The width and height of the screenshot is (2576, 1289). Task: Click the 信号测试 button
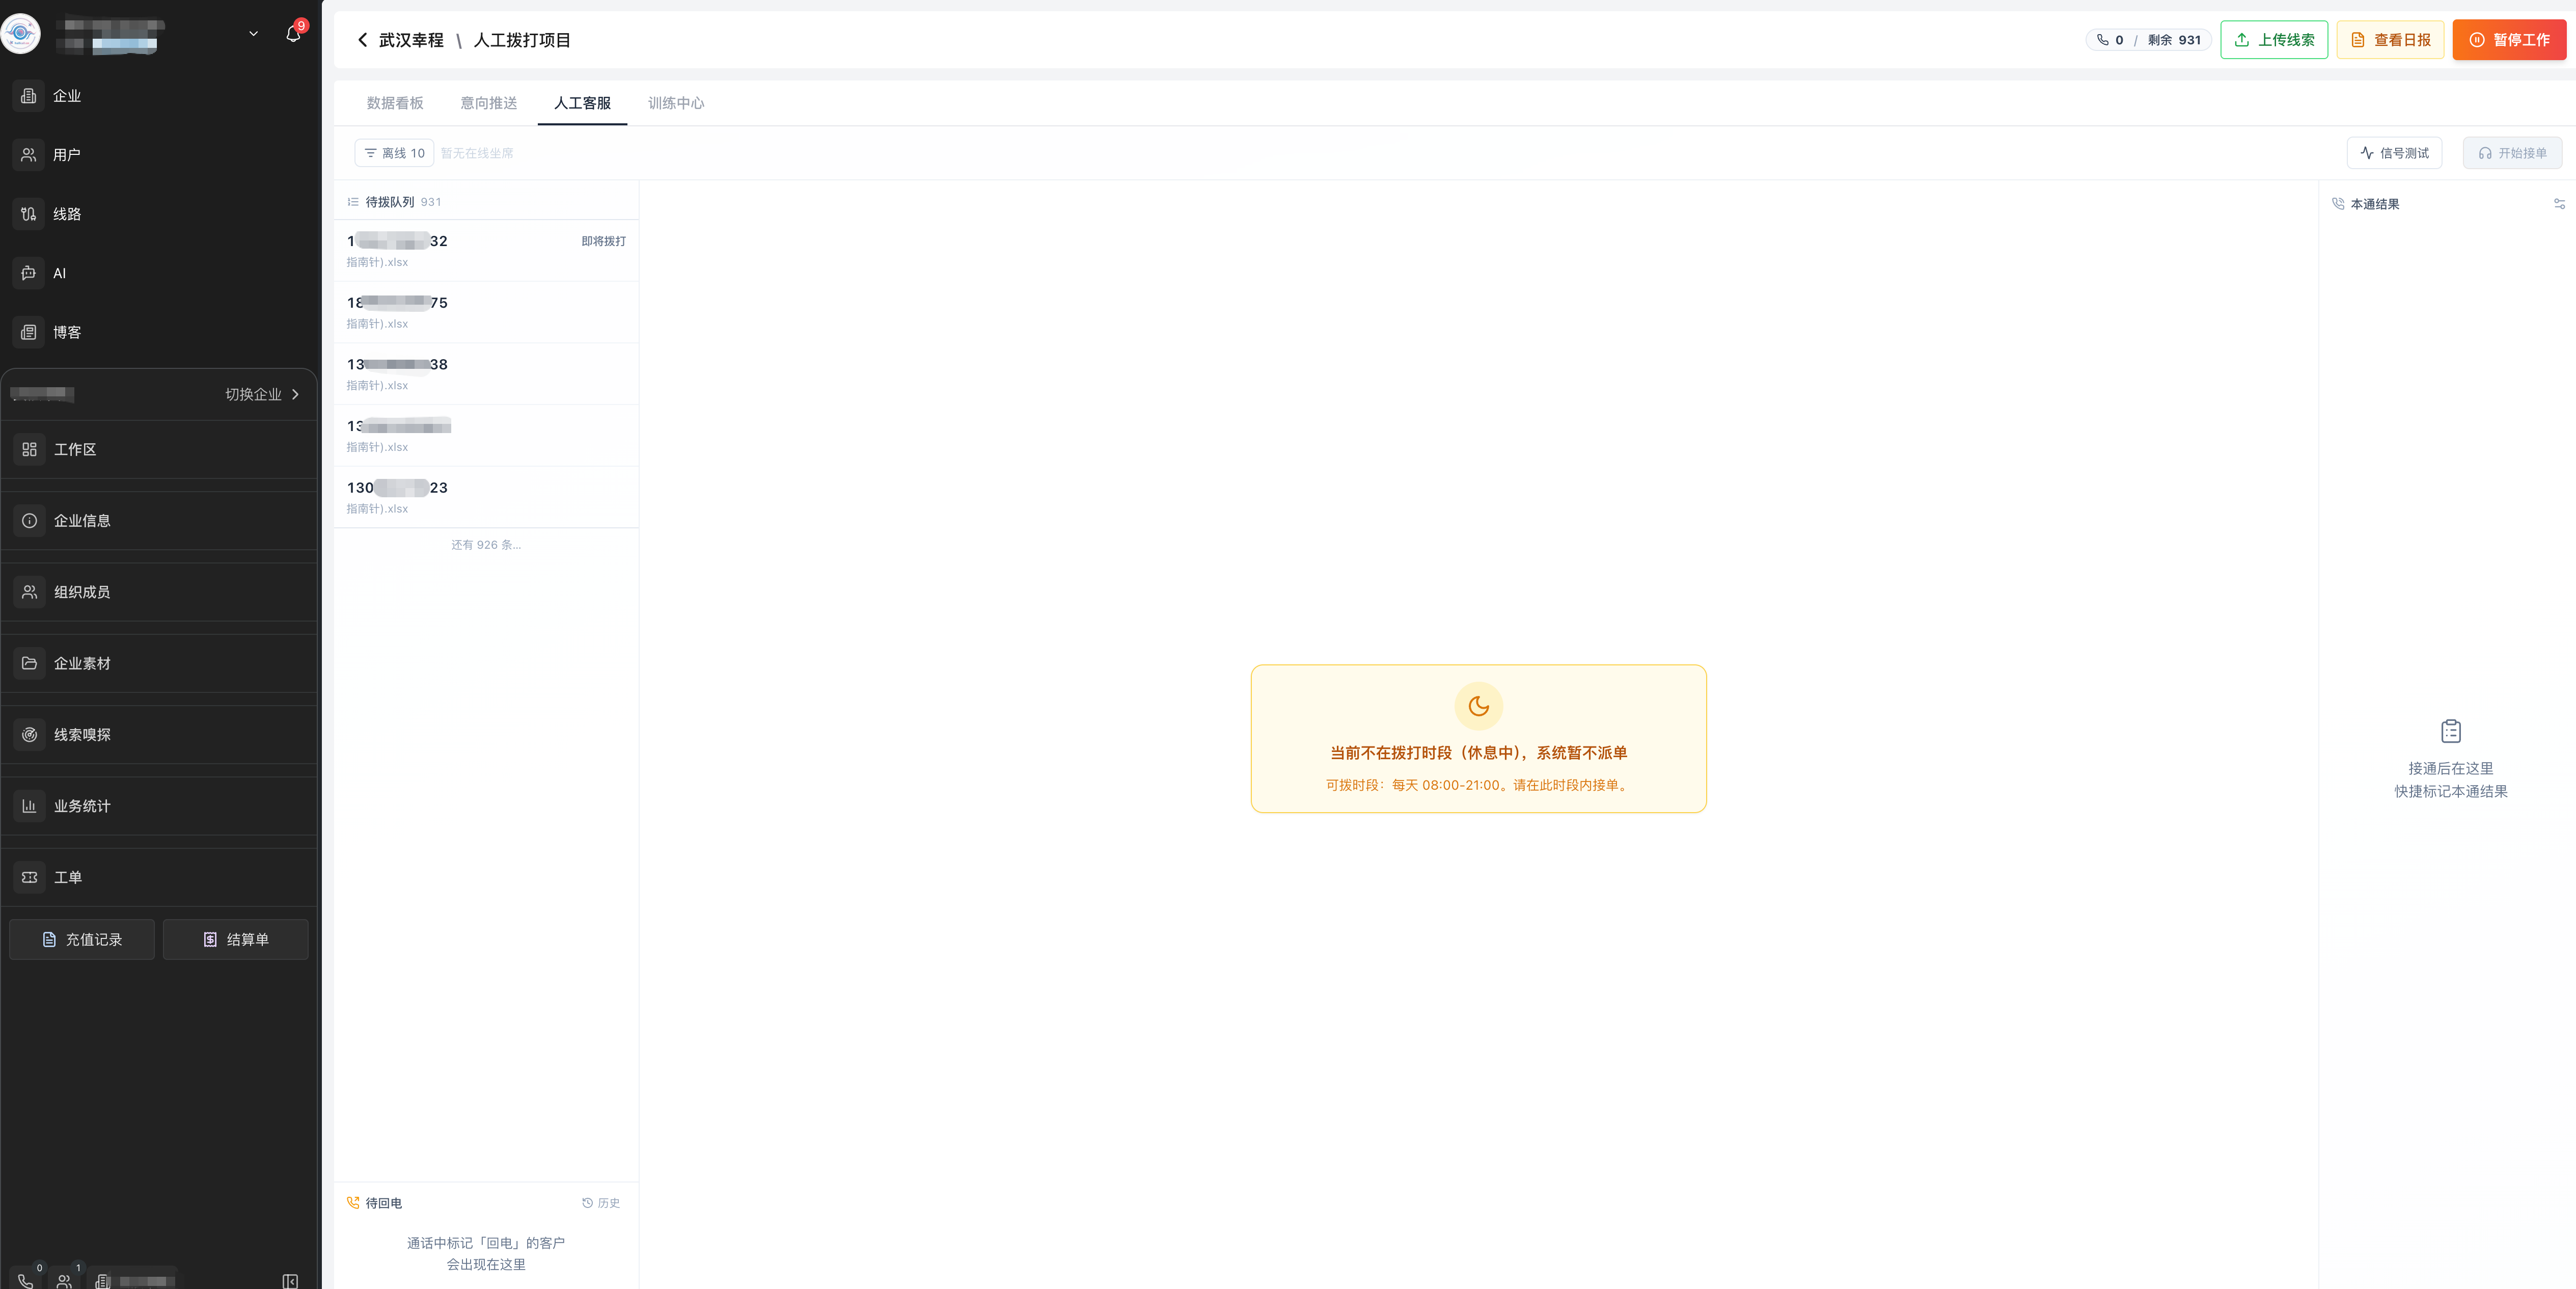point(2394,153)
